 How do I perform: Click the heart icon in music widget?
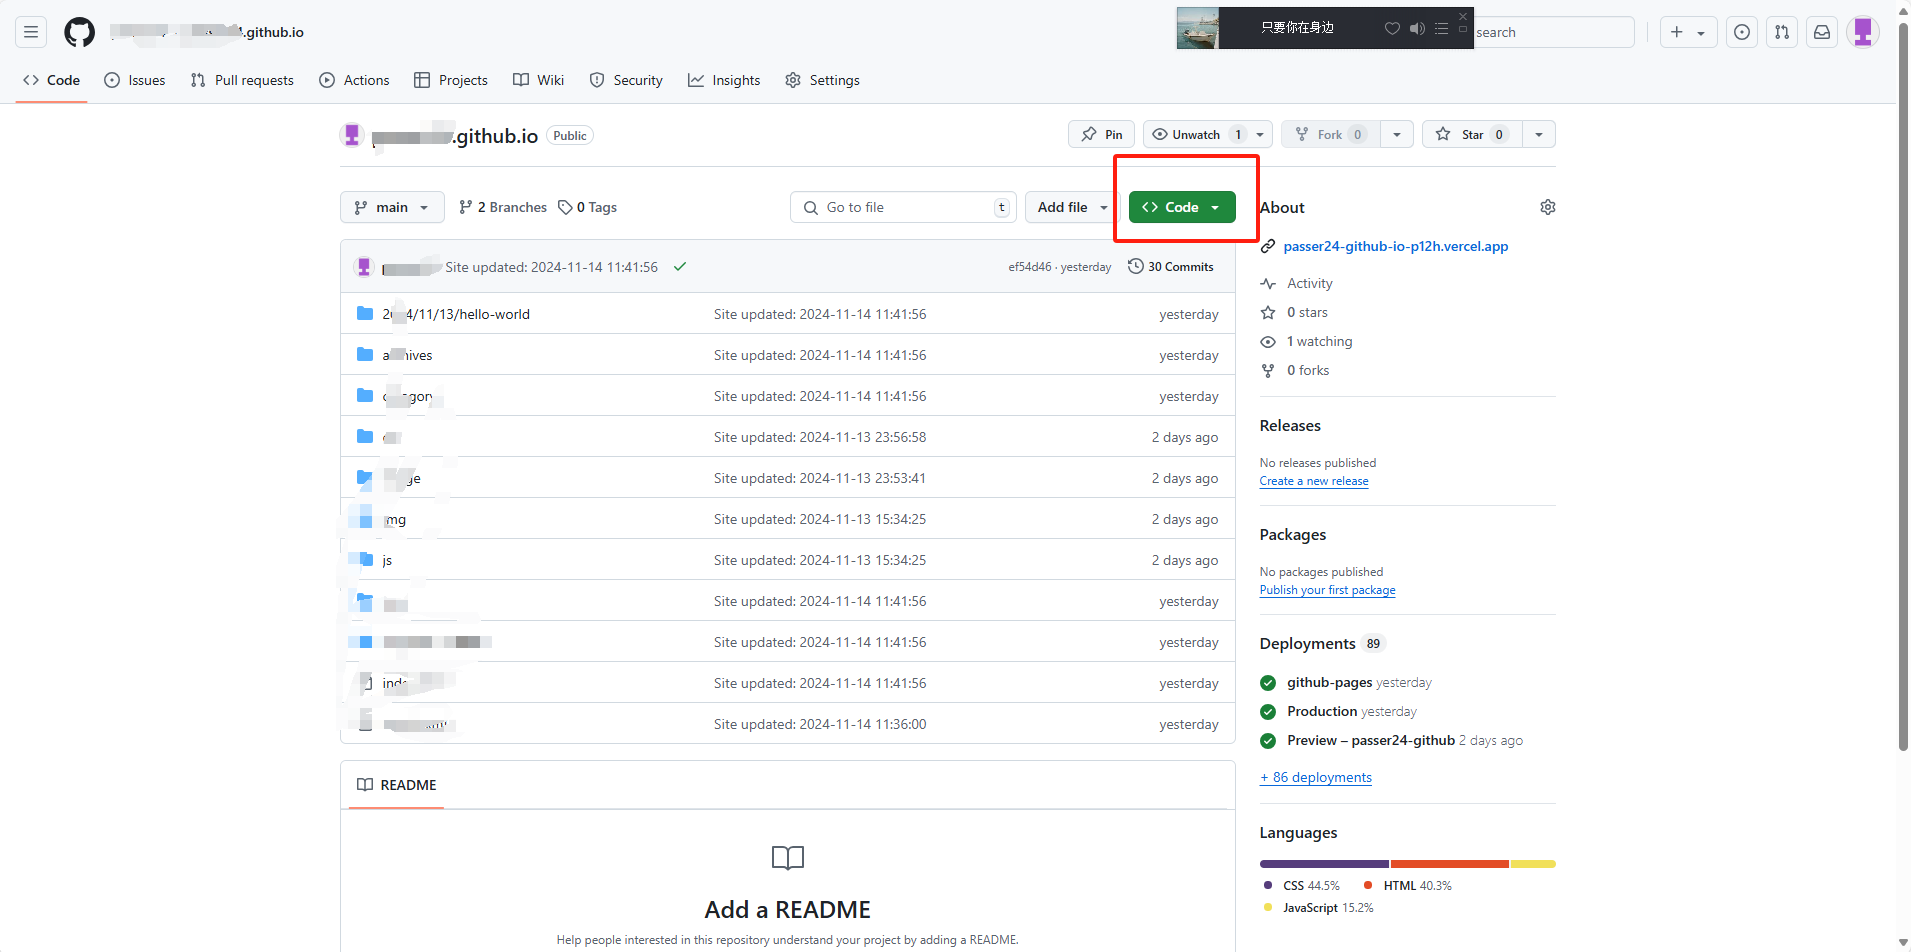pyautogui.click(x=1392, y=28)
